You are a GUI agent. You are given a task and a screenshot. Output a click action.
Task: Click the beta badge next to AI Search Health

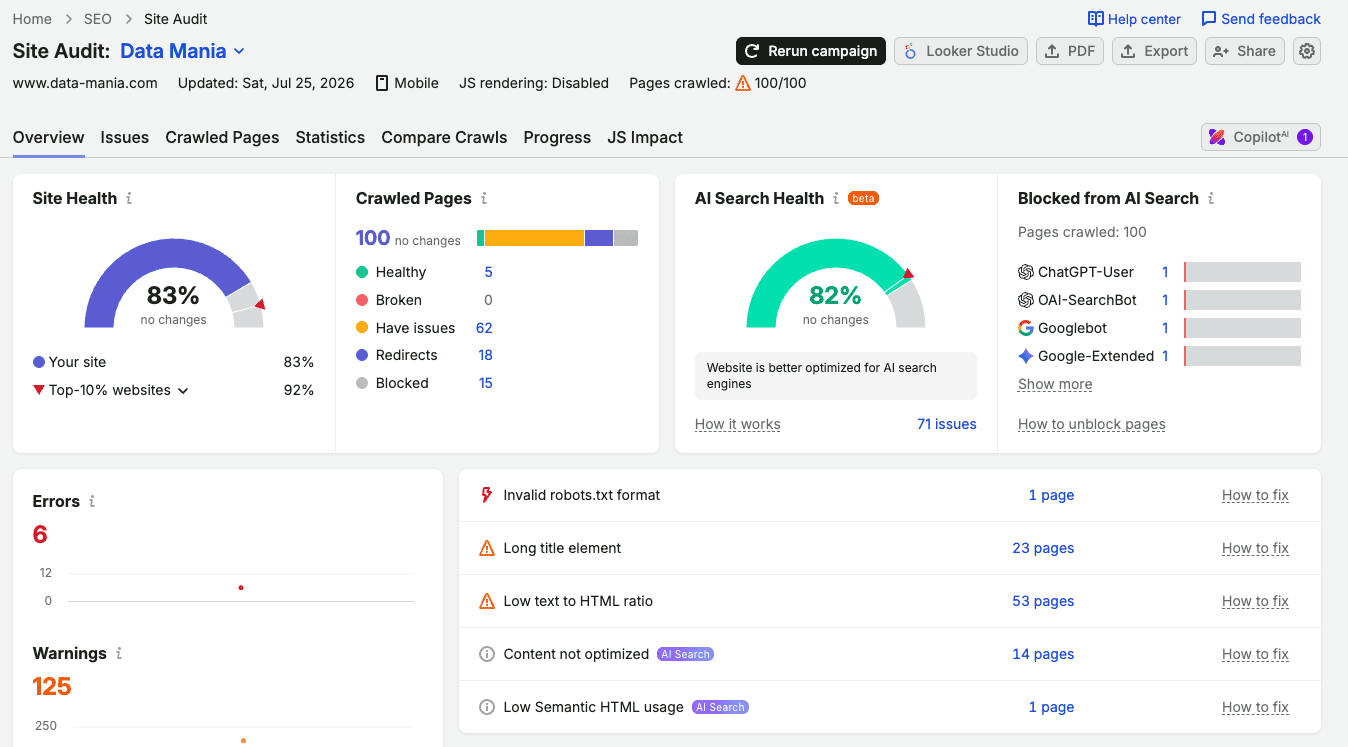[x=863, y=198]
